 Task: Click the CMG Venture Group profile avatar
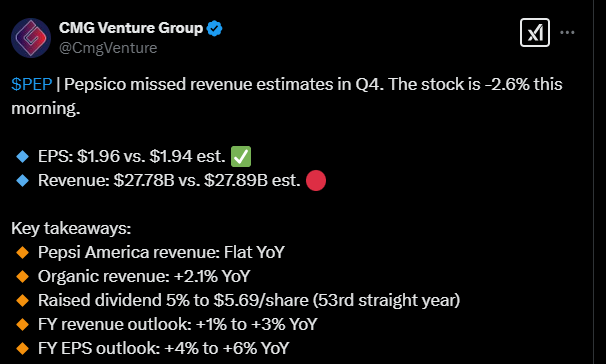[31, 38]
